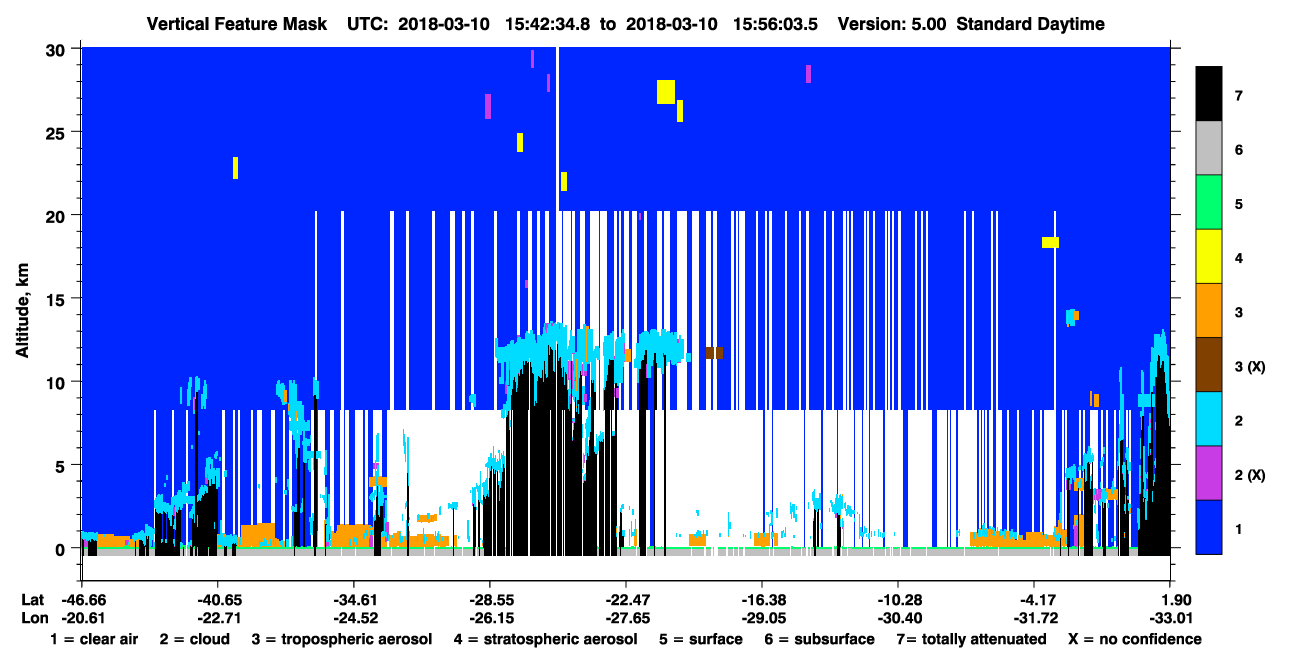The width and height of the screenshot is (1300, 667).
Task: Click longitude value -30.40
Action: tap(898, 618)
